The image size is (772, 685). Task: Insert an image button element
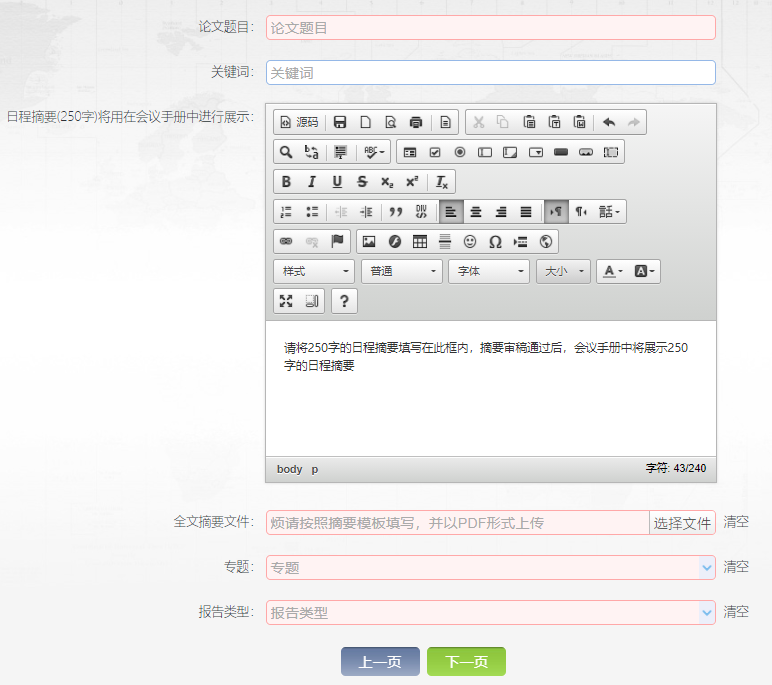pyautogui.click(x=586, y=152)
